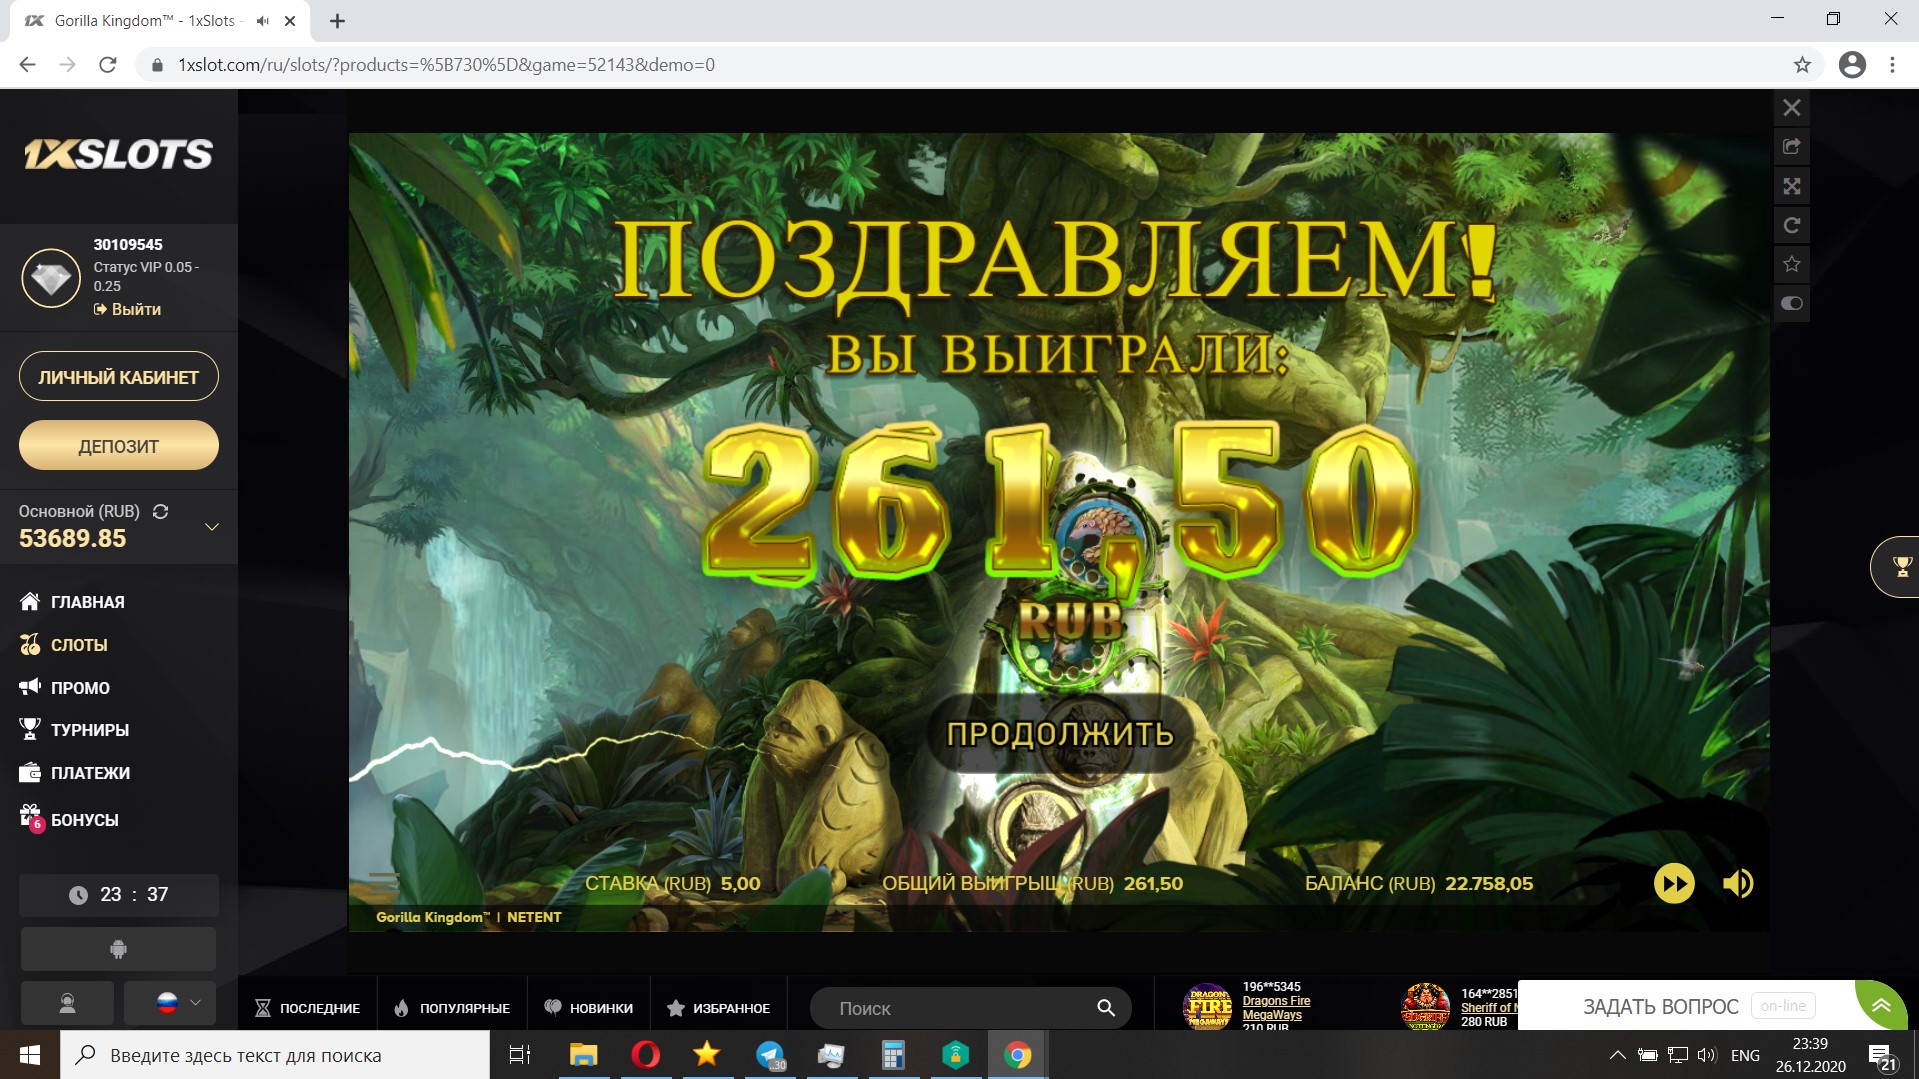Add game to favorites with star icon
This screenshot has height=1079, width=1919.
point(1791,264)
